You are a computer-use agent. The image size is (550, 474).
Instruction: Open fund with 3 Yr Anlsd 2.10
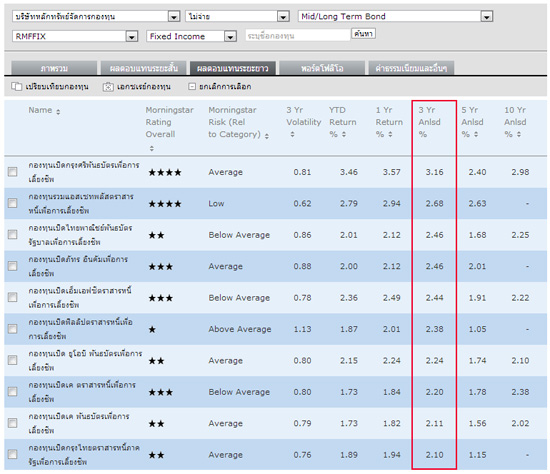(x=84, y=455)
